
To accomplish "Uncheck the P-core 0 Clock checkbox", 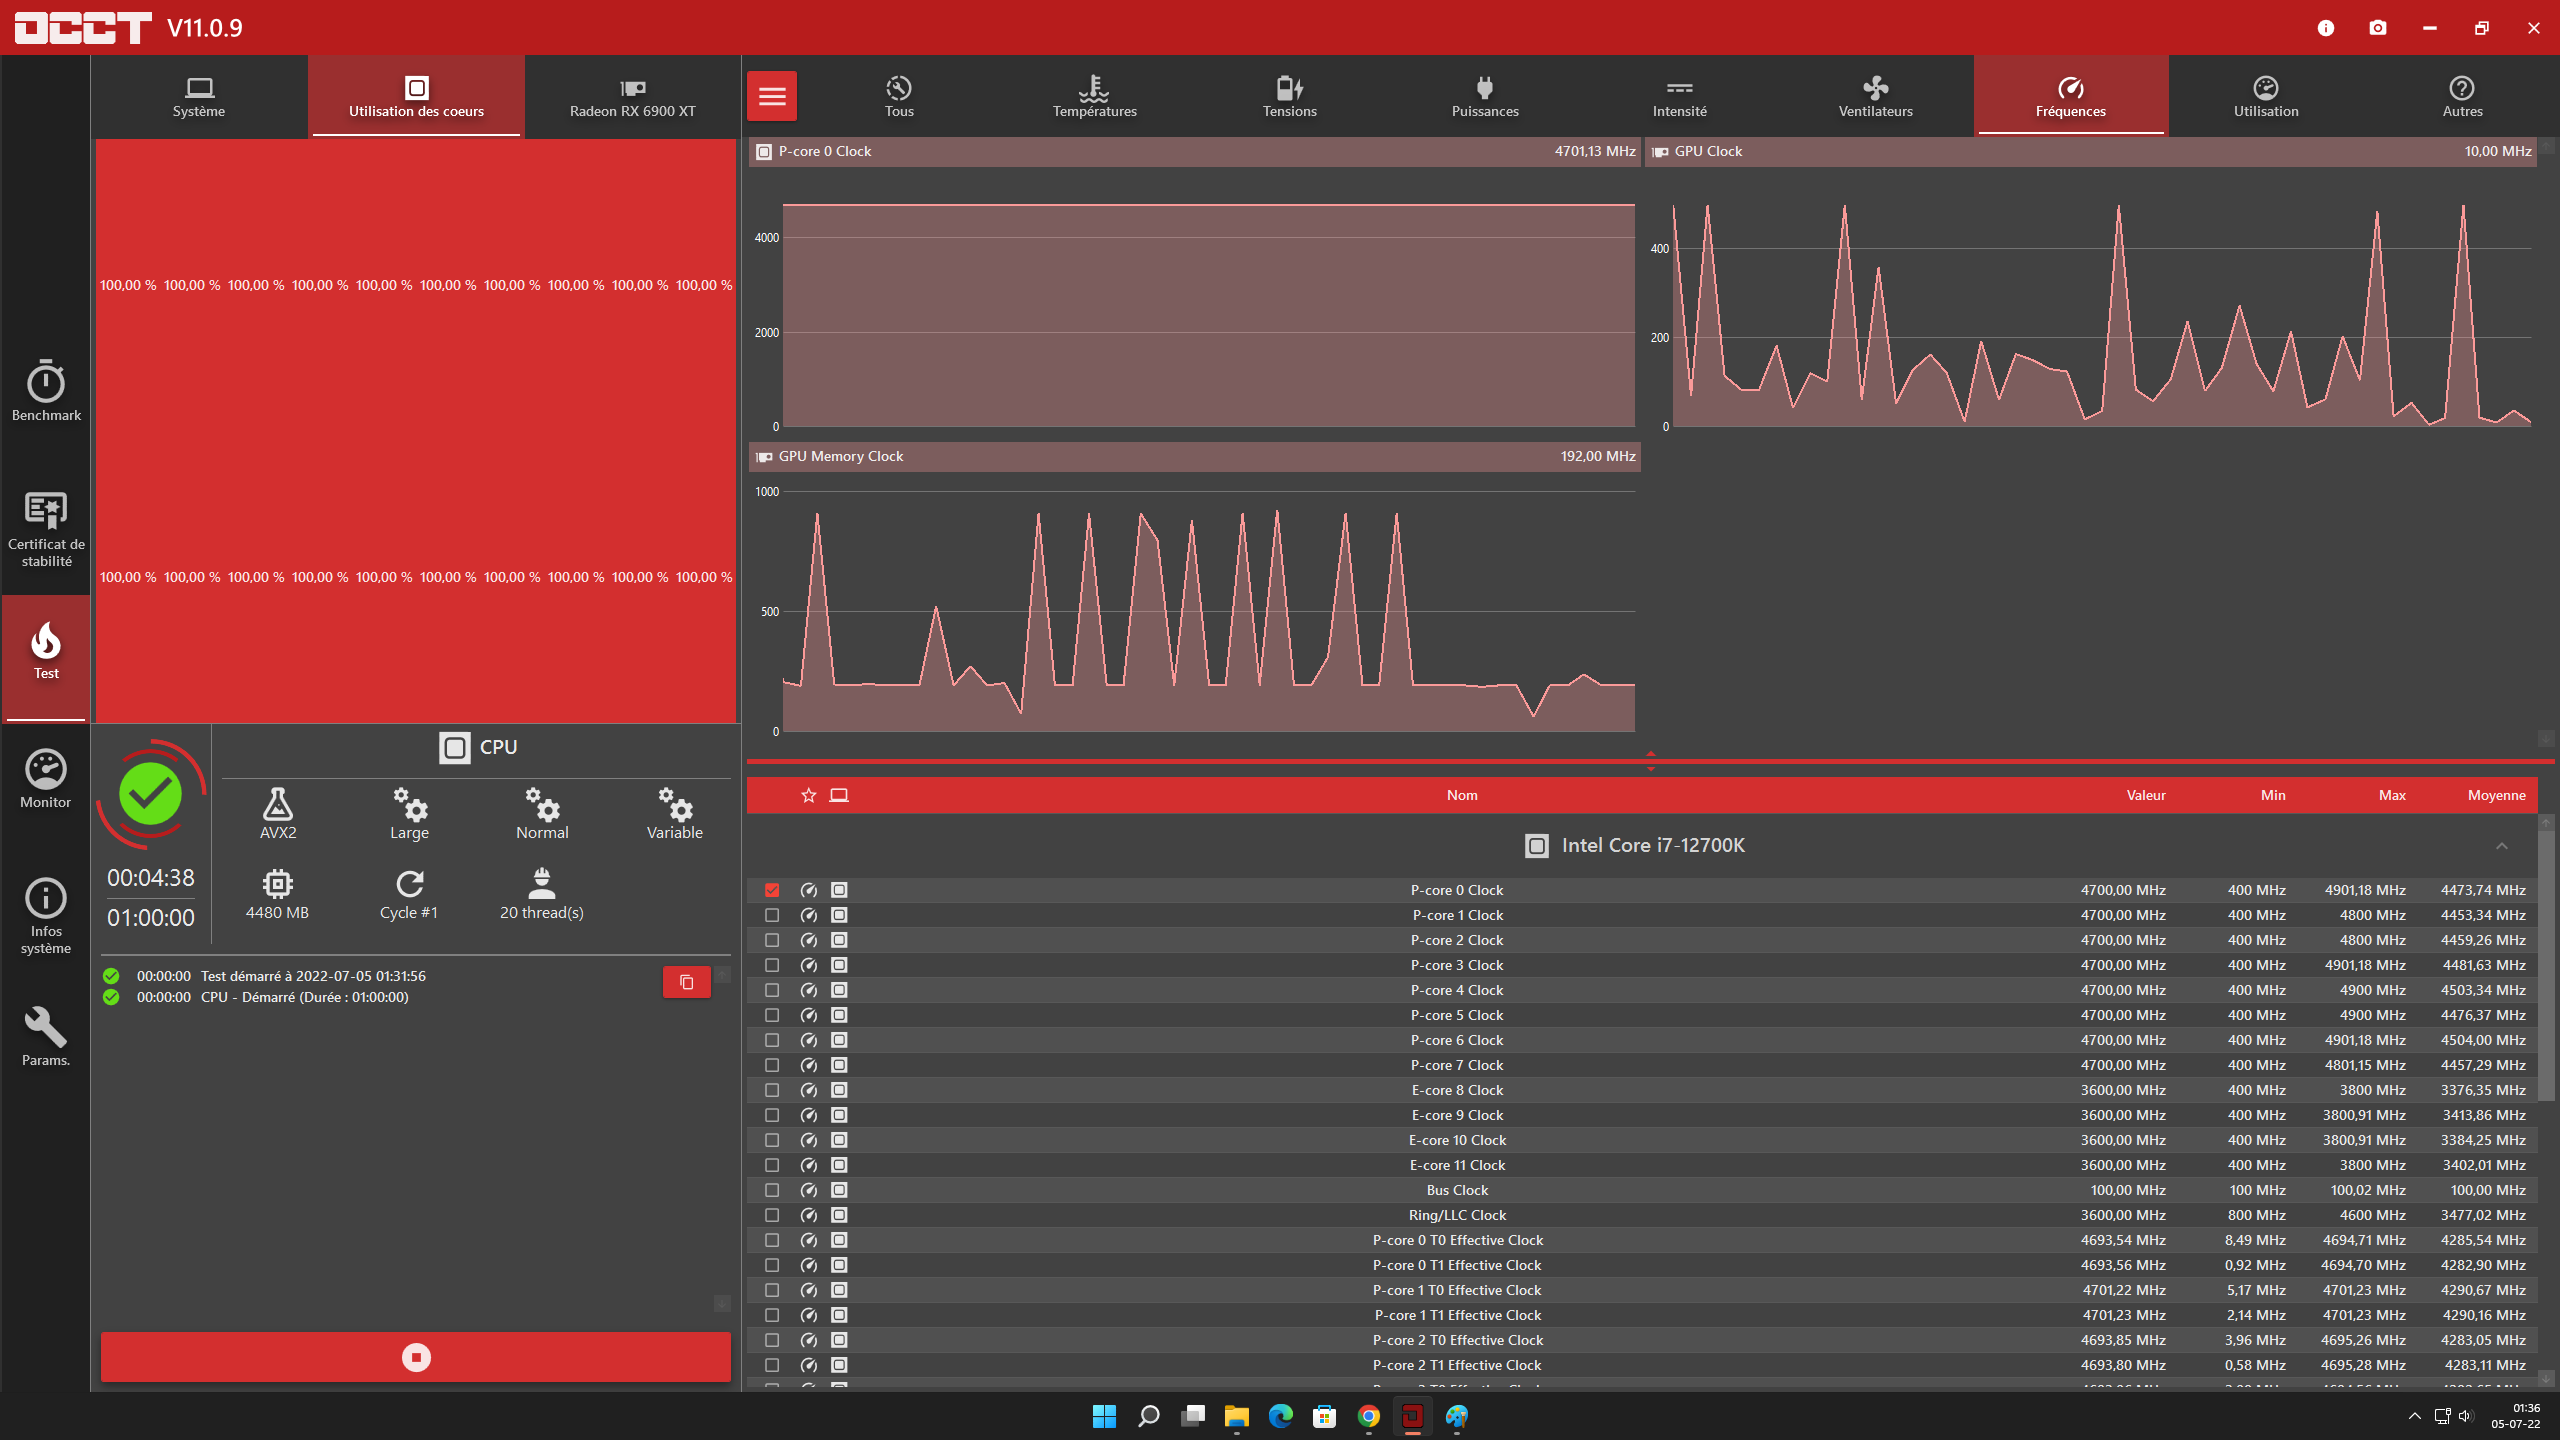I will (x=772, y=890).
